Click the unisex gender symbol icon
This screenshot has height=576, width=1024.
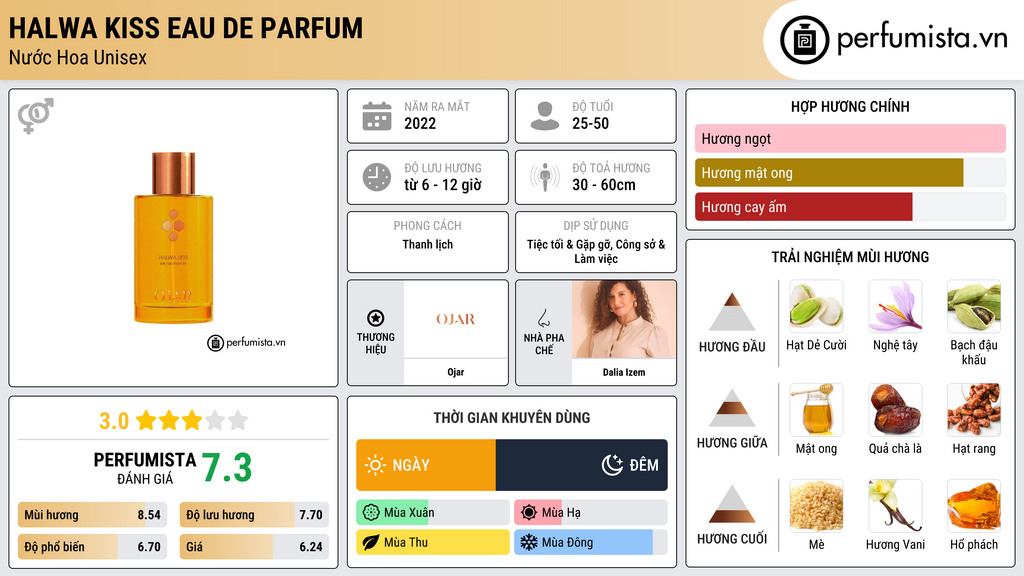[36, 116]
